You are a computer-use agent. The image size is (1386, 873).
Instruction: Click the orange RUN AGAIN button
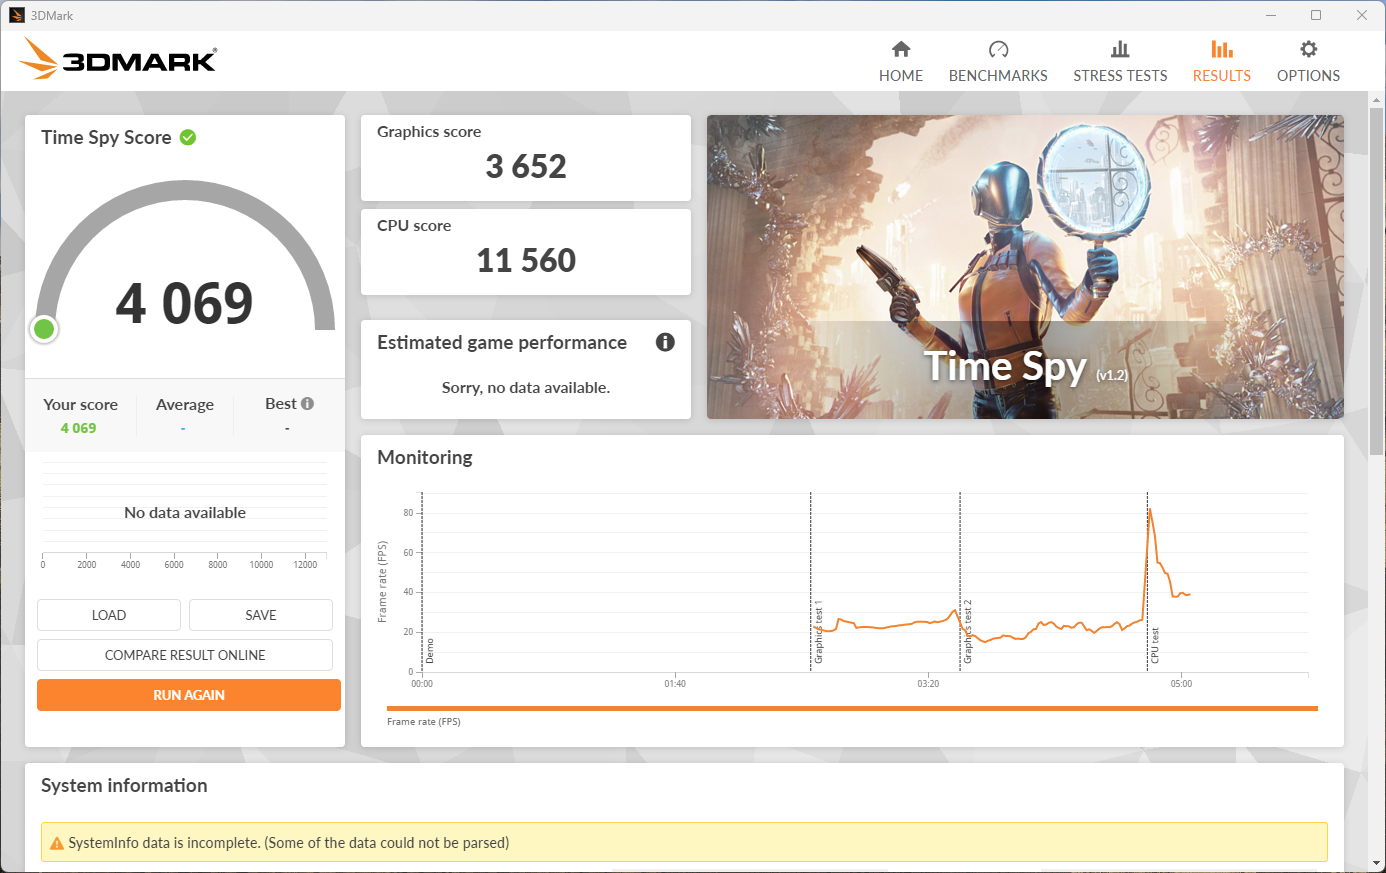coord(189,695)
